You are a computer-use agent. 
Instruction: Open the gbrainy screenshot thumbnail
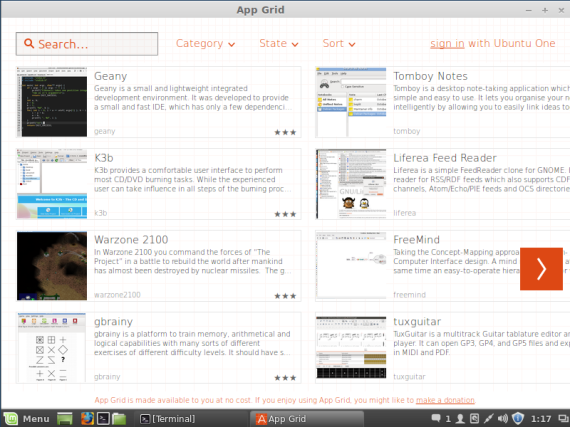[x=52, y=347]
